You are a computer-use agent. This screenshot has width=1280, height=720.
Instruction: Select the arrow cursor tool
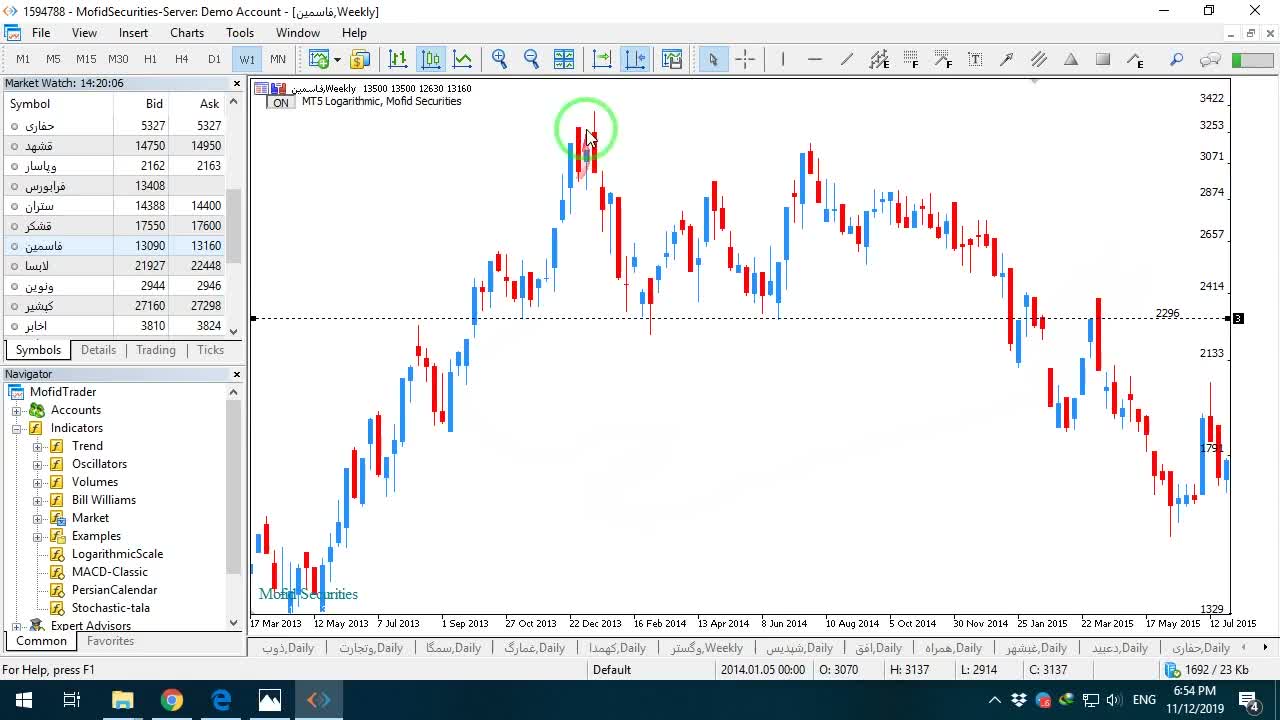tap(713, 59)
